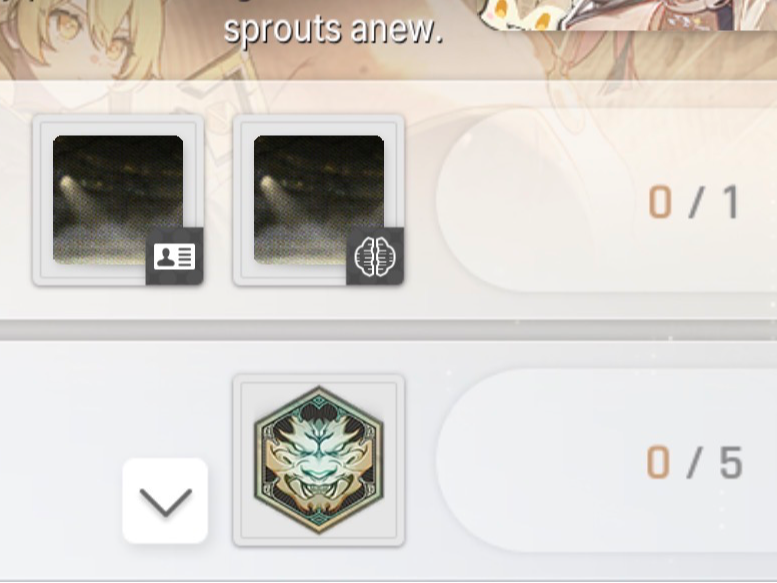Viewport: 777px width, 583px height.
Task: Tap the orange 0 in 0 / 5
Action: click(x=658, y=462)
